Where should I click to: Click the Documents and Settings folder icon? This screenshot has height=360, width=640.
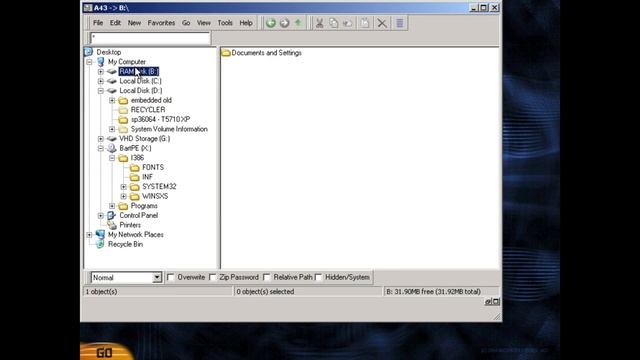[x=226, y=53]
